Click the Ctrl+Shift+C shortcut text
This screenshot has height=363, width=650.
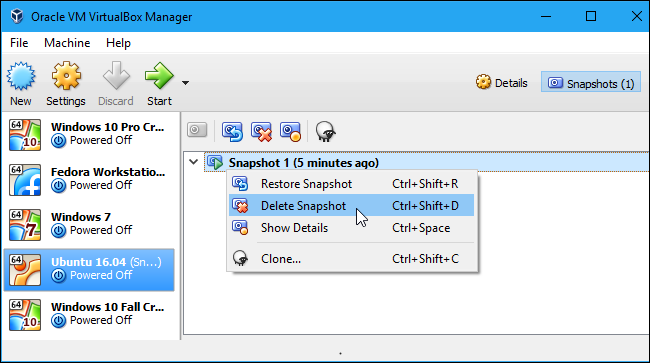[425, 259]
